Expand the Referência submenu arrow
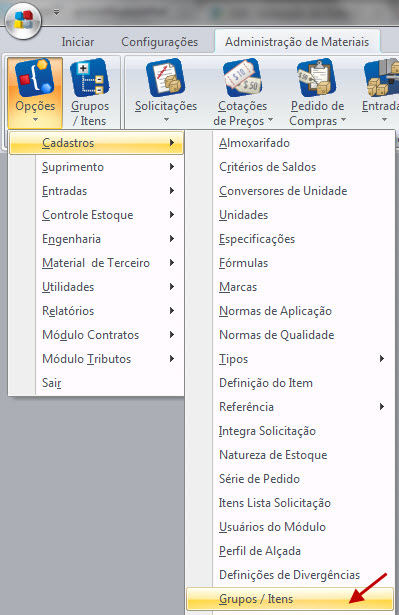Screen dimensions: 399x615 [381, 407]
